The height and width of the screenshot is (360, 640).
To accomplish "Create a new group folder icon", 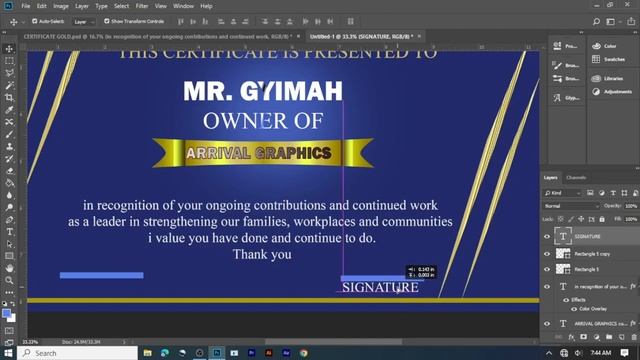I will pos(609,337).
